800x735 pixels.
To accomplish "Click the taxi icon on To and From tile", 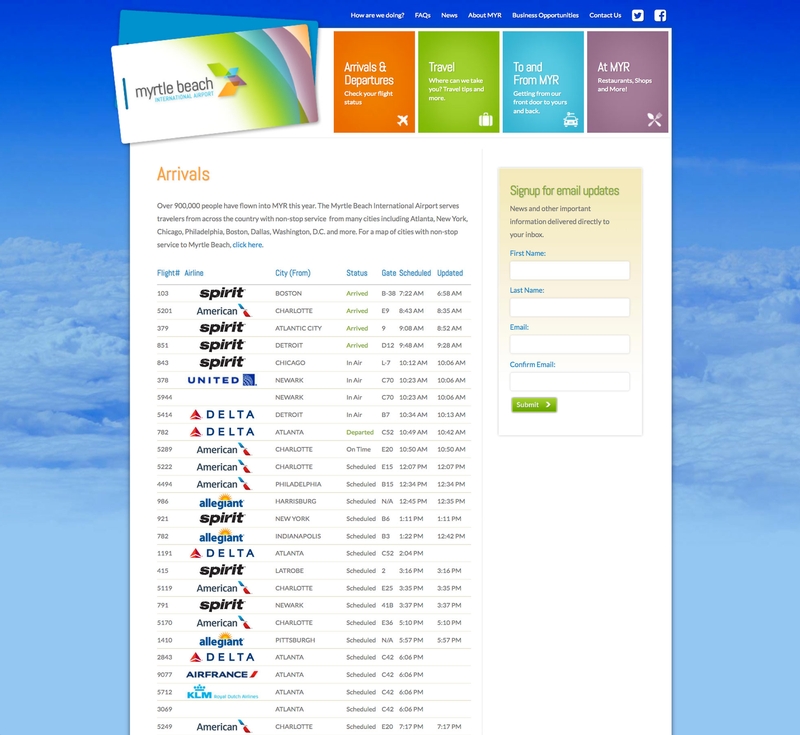I will pos(570,120).
